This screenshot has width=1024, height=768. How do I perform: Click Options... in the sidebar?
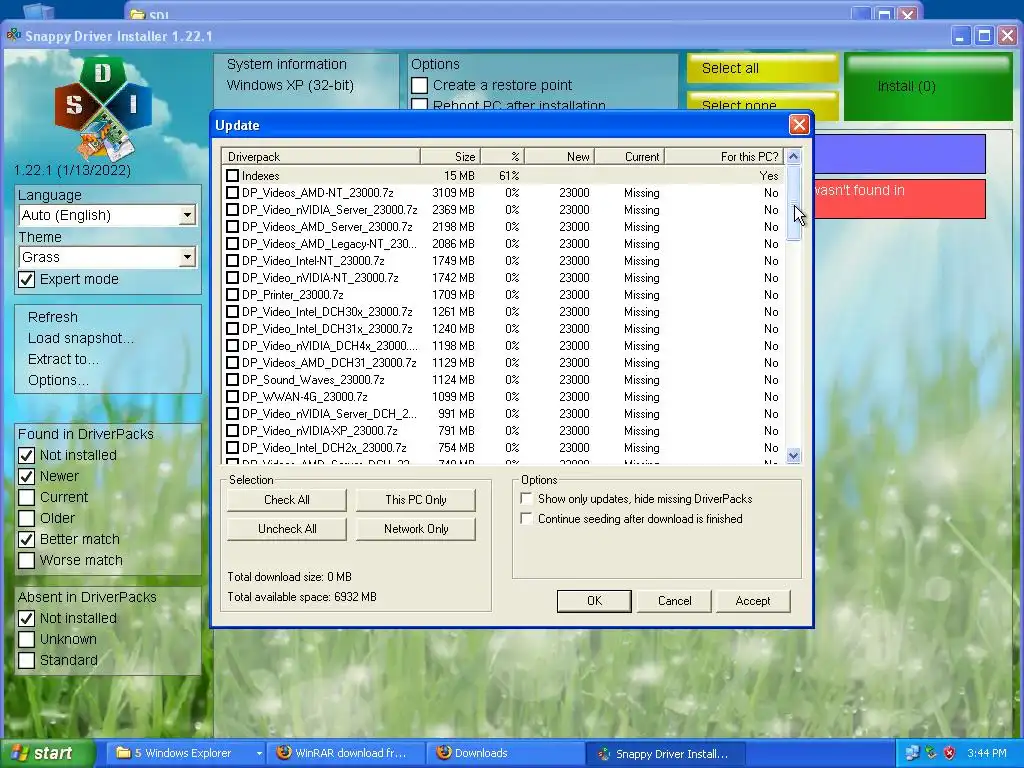[x=58, y=380]
